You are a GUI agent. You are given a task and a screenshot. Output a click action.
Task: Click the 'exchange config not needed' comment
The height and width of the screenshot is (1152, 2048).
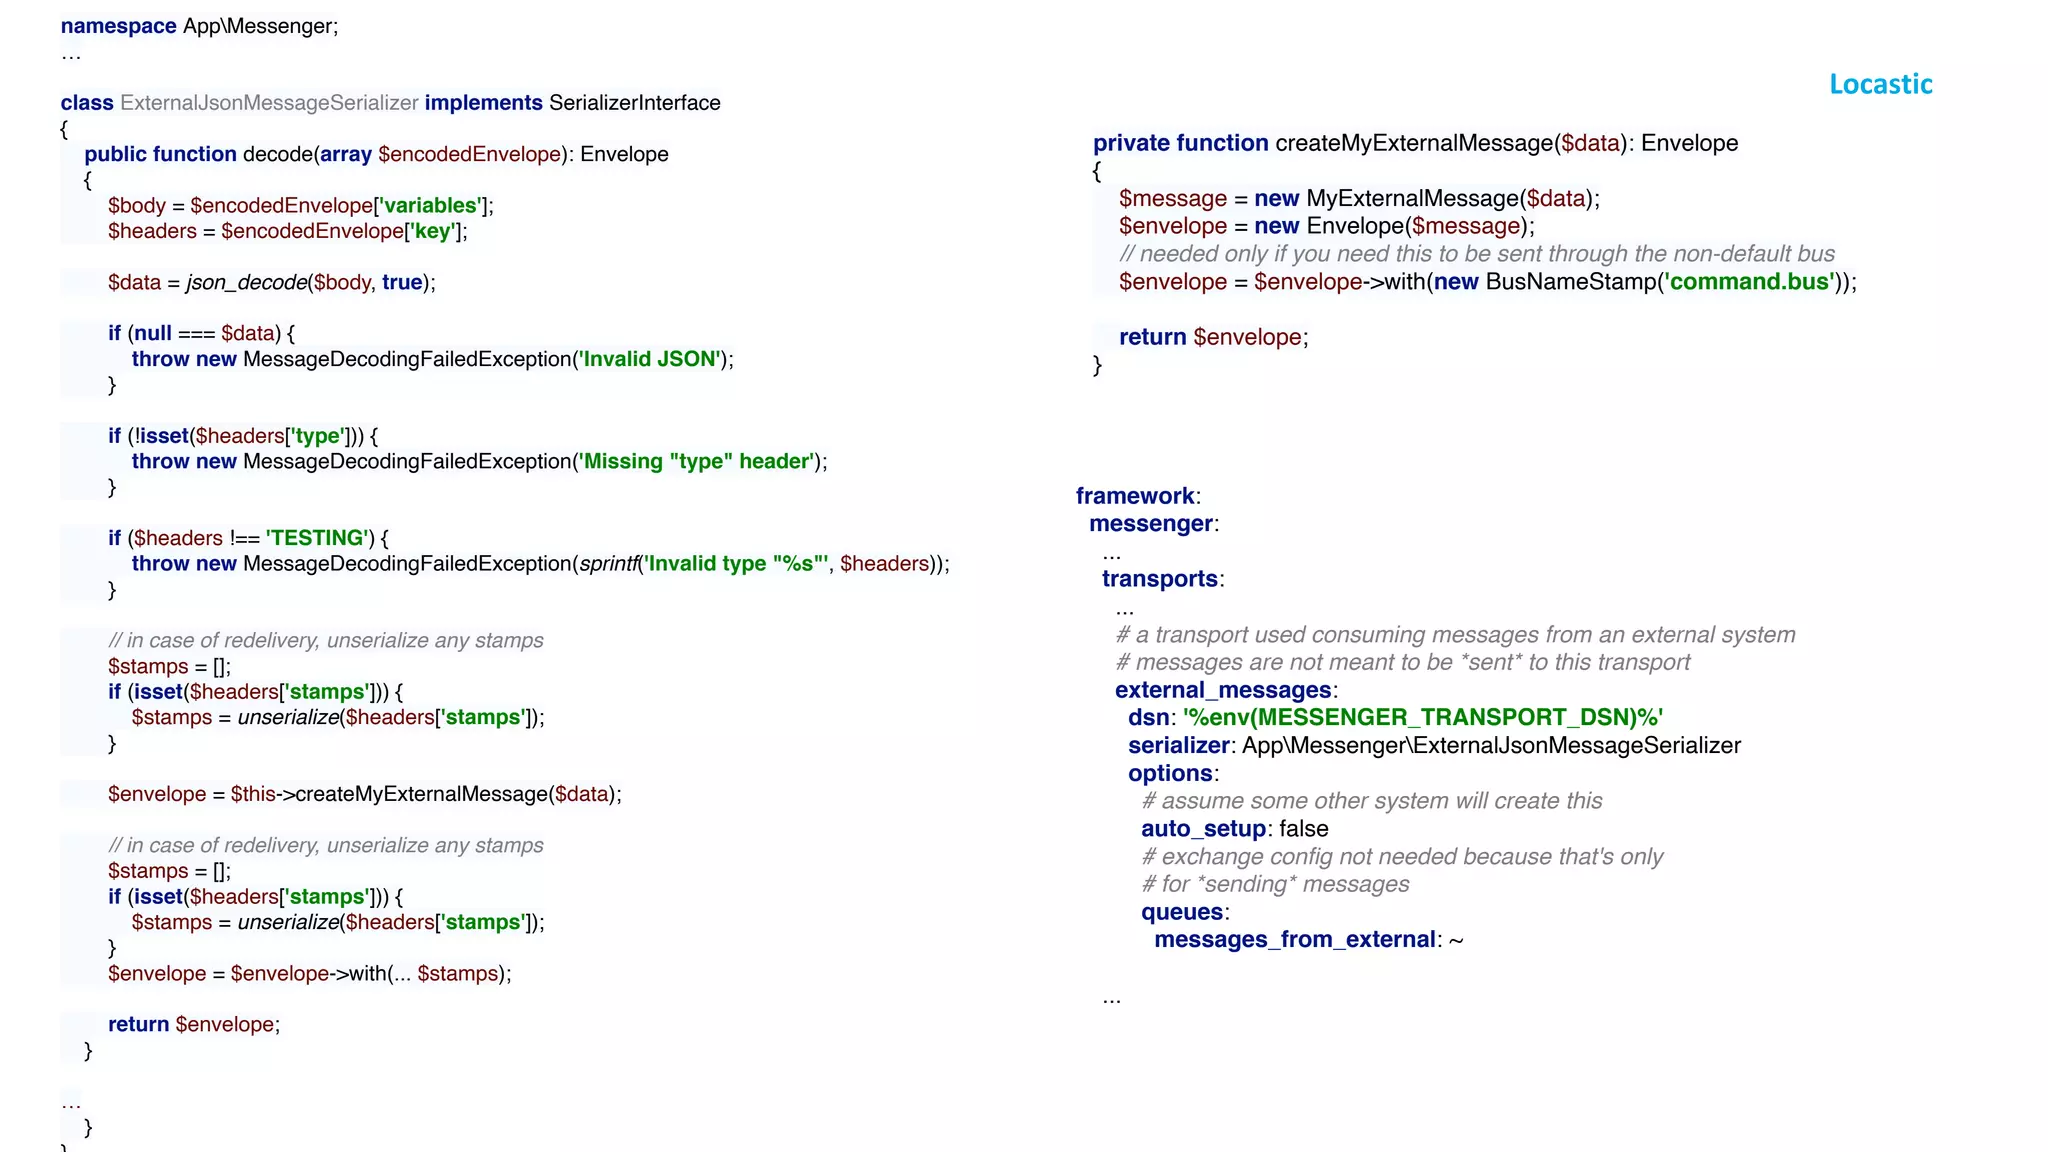point(1402,857)
